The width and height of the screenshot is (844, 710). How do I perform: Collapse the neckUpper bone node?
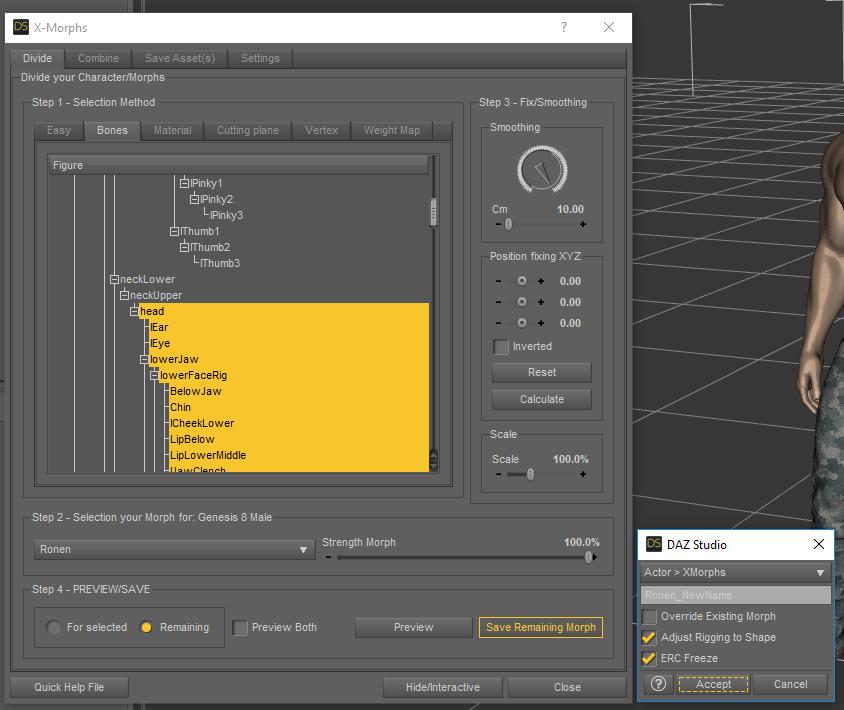coord(124,295)
